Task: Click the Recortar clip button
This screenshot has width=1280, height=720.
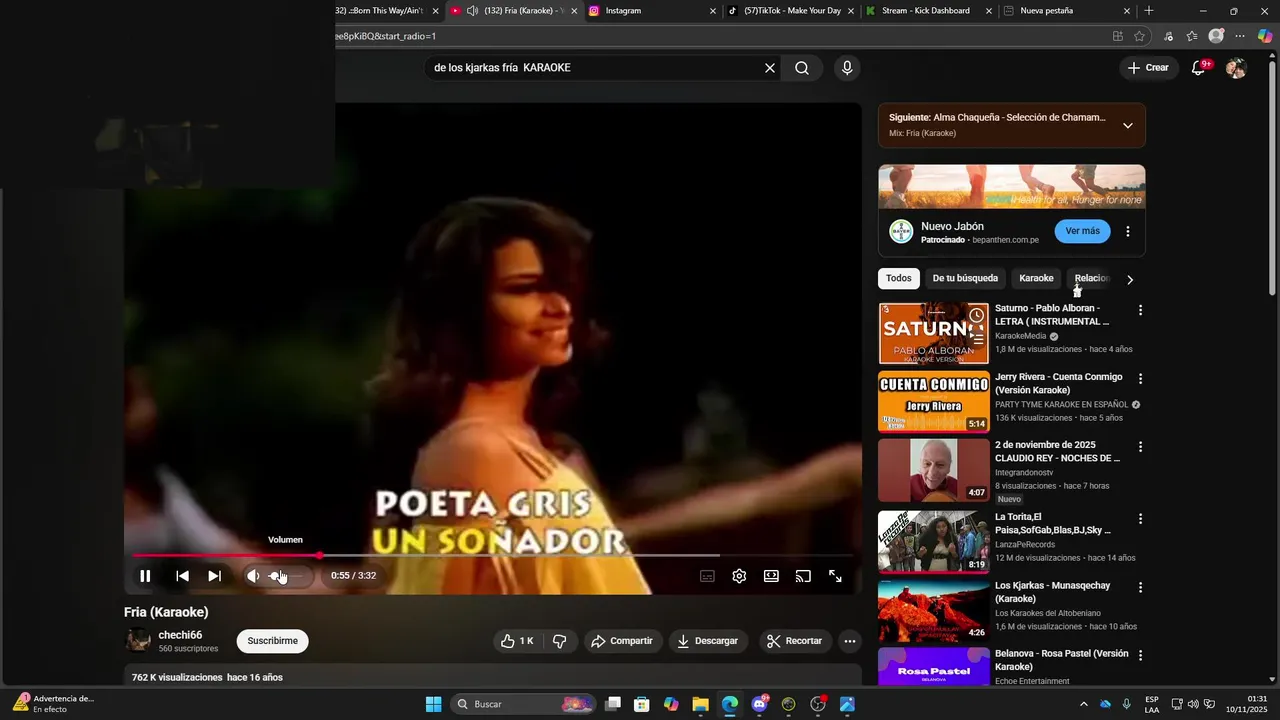Action: [x=796, y=641]
